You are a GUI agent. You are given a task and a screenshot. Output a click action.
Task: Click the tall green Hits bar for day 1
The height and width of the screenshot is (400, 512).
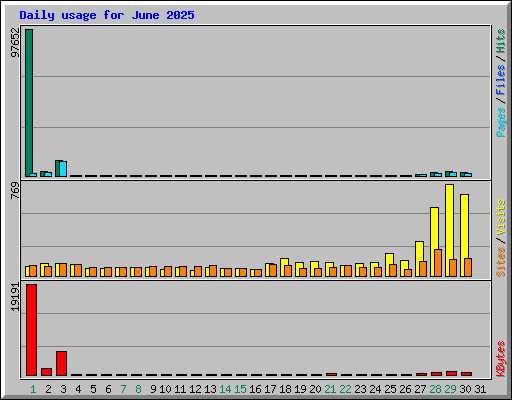coord(29,103)
